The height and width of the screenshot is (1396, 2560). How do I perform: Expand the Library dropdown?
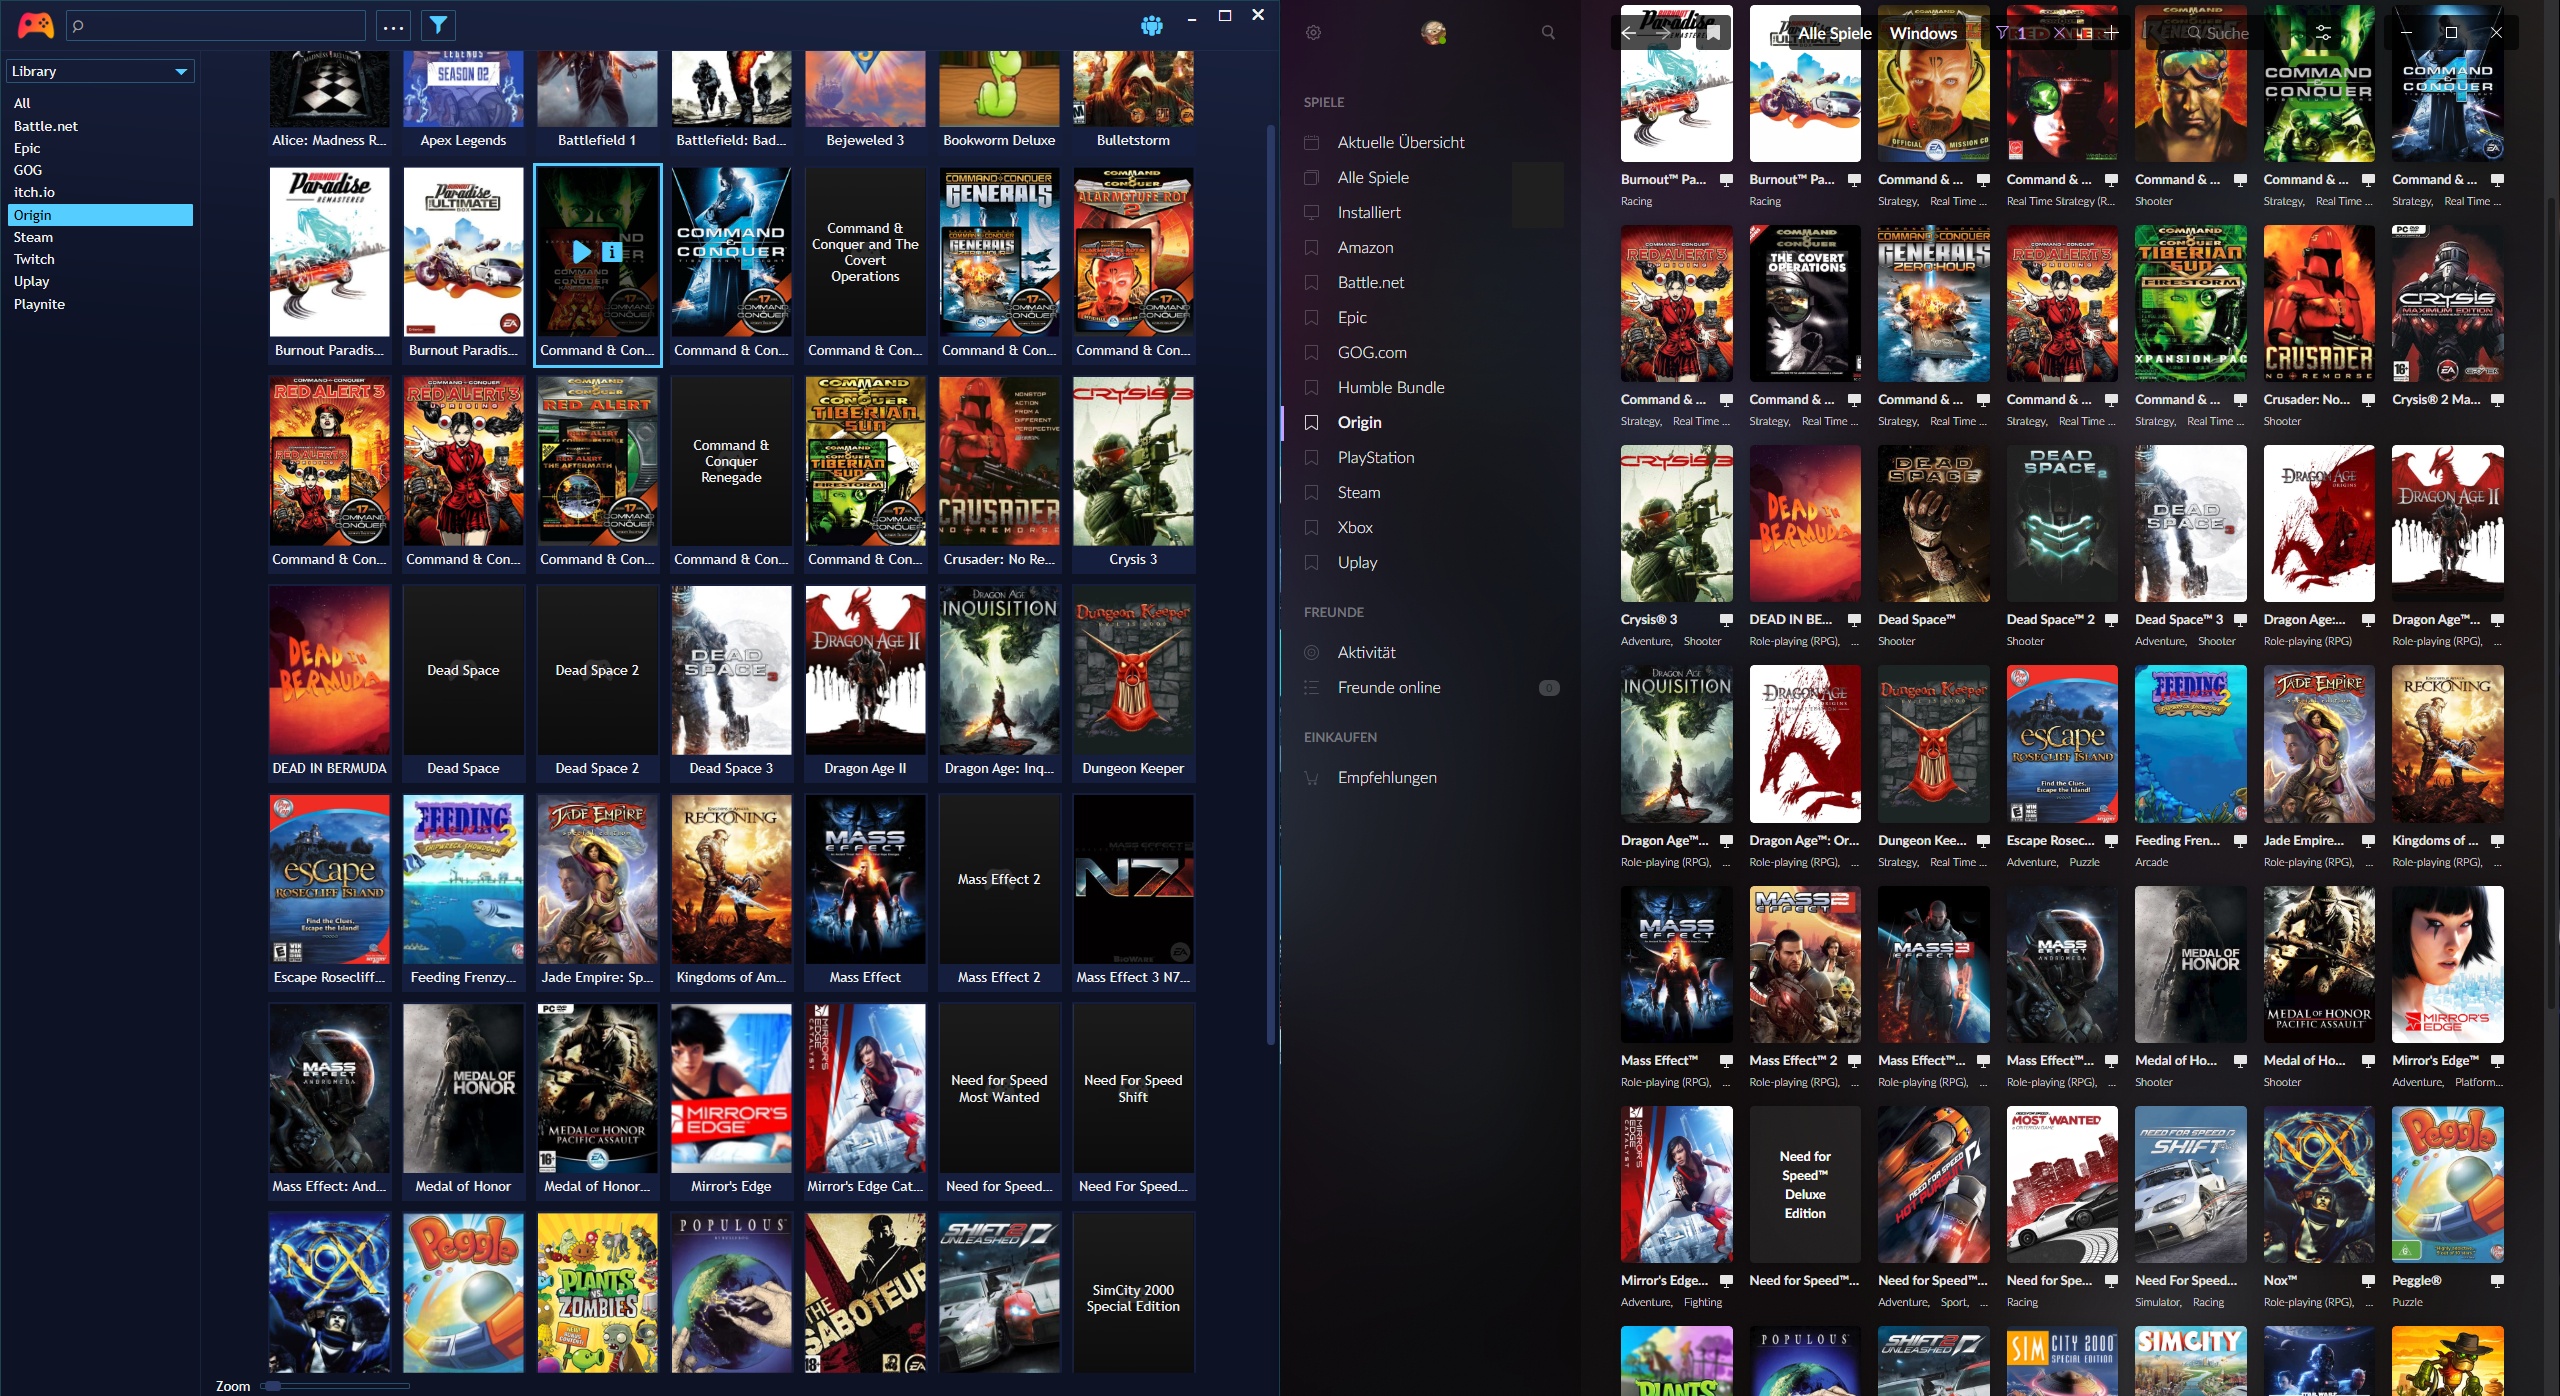(x=181, y=72)
